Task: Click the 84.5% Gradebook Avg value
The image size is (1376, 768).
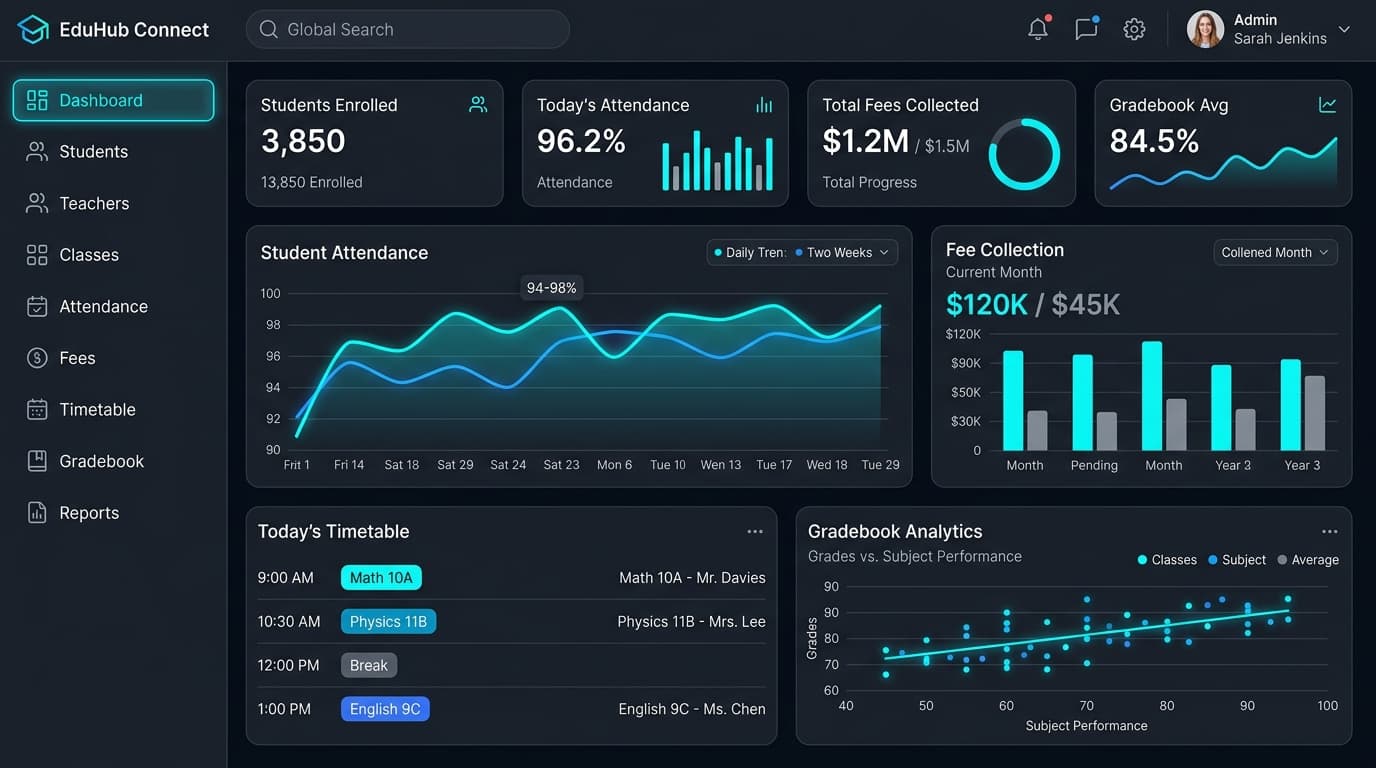Action: coord(1154,142)
